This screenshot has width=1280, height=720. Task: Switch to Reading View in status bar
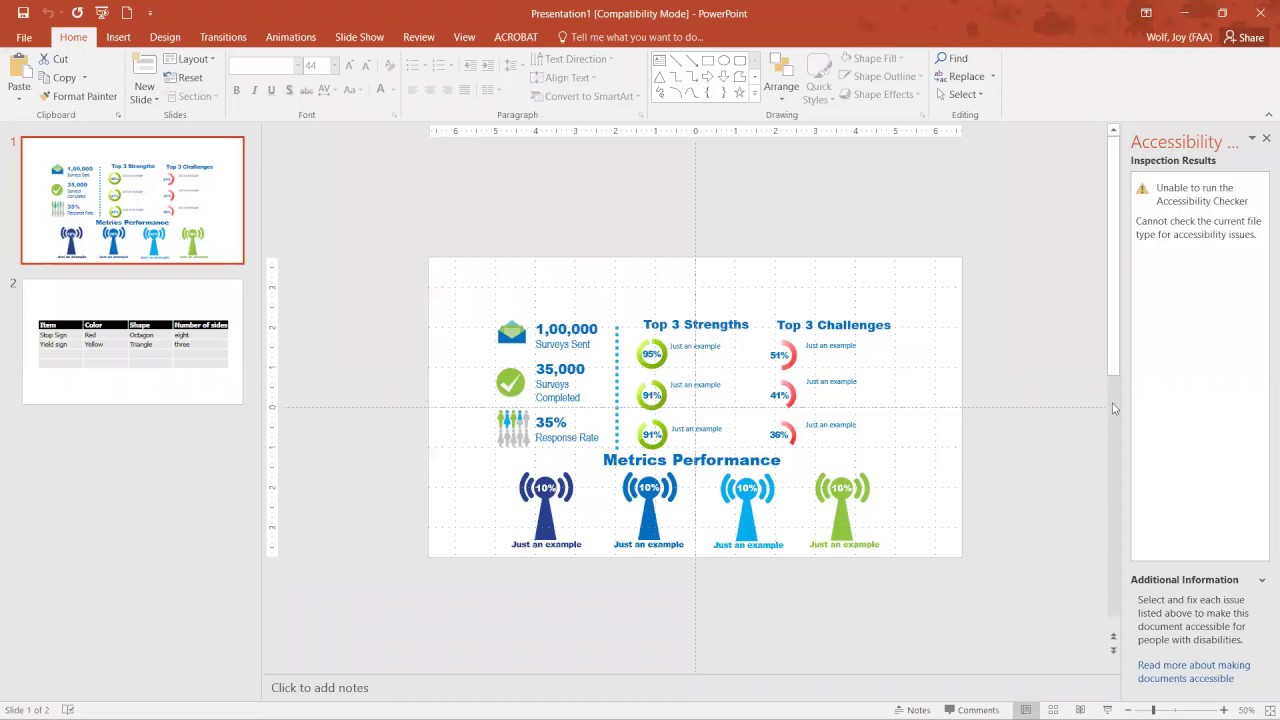pos(1080,710)
